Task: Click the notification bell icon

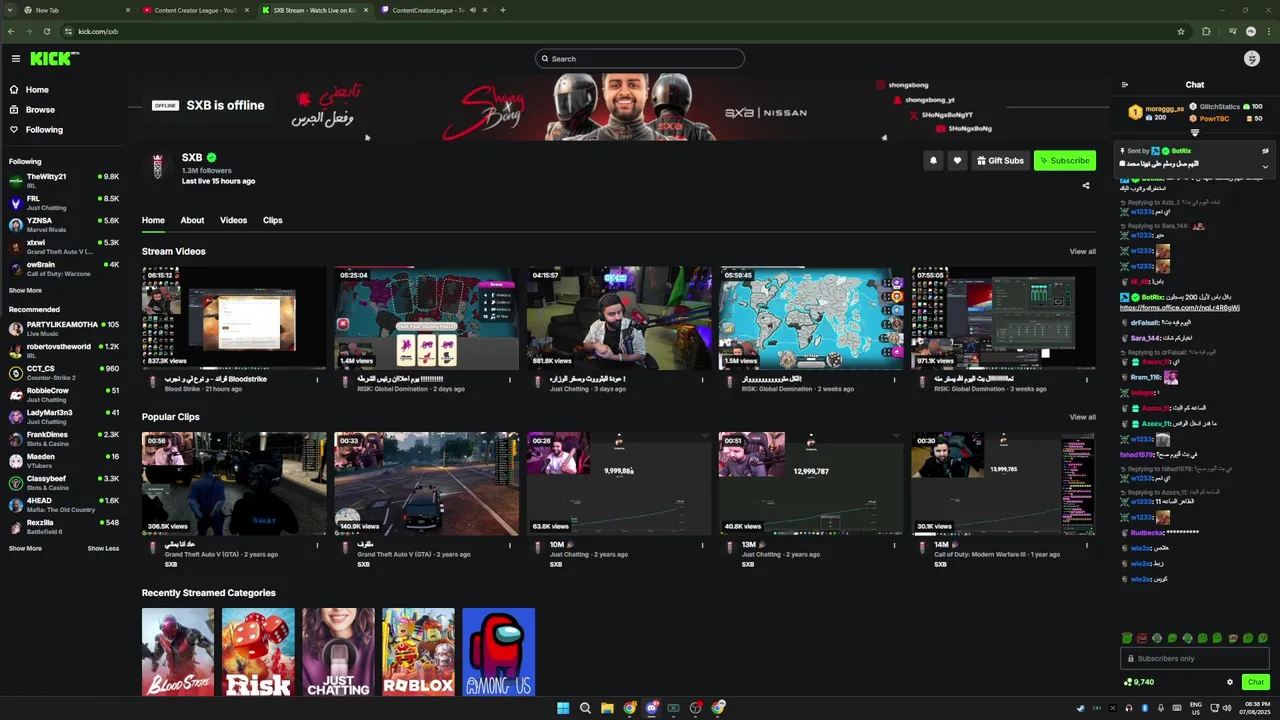Action: click(x=933, y=160)
